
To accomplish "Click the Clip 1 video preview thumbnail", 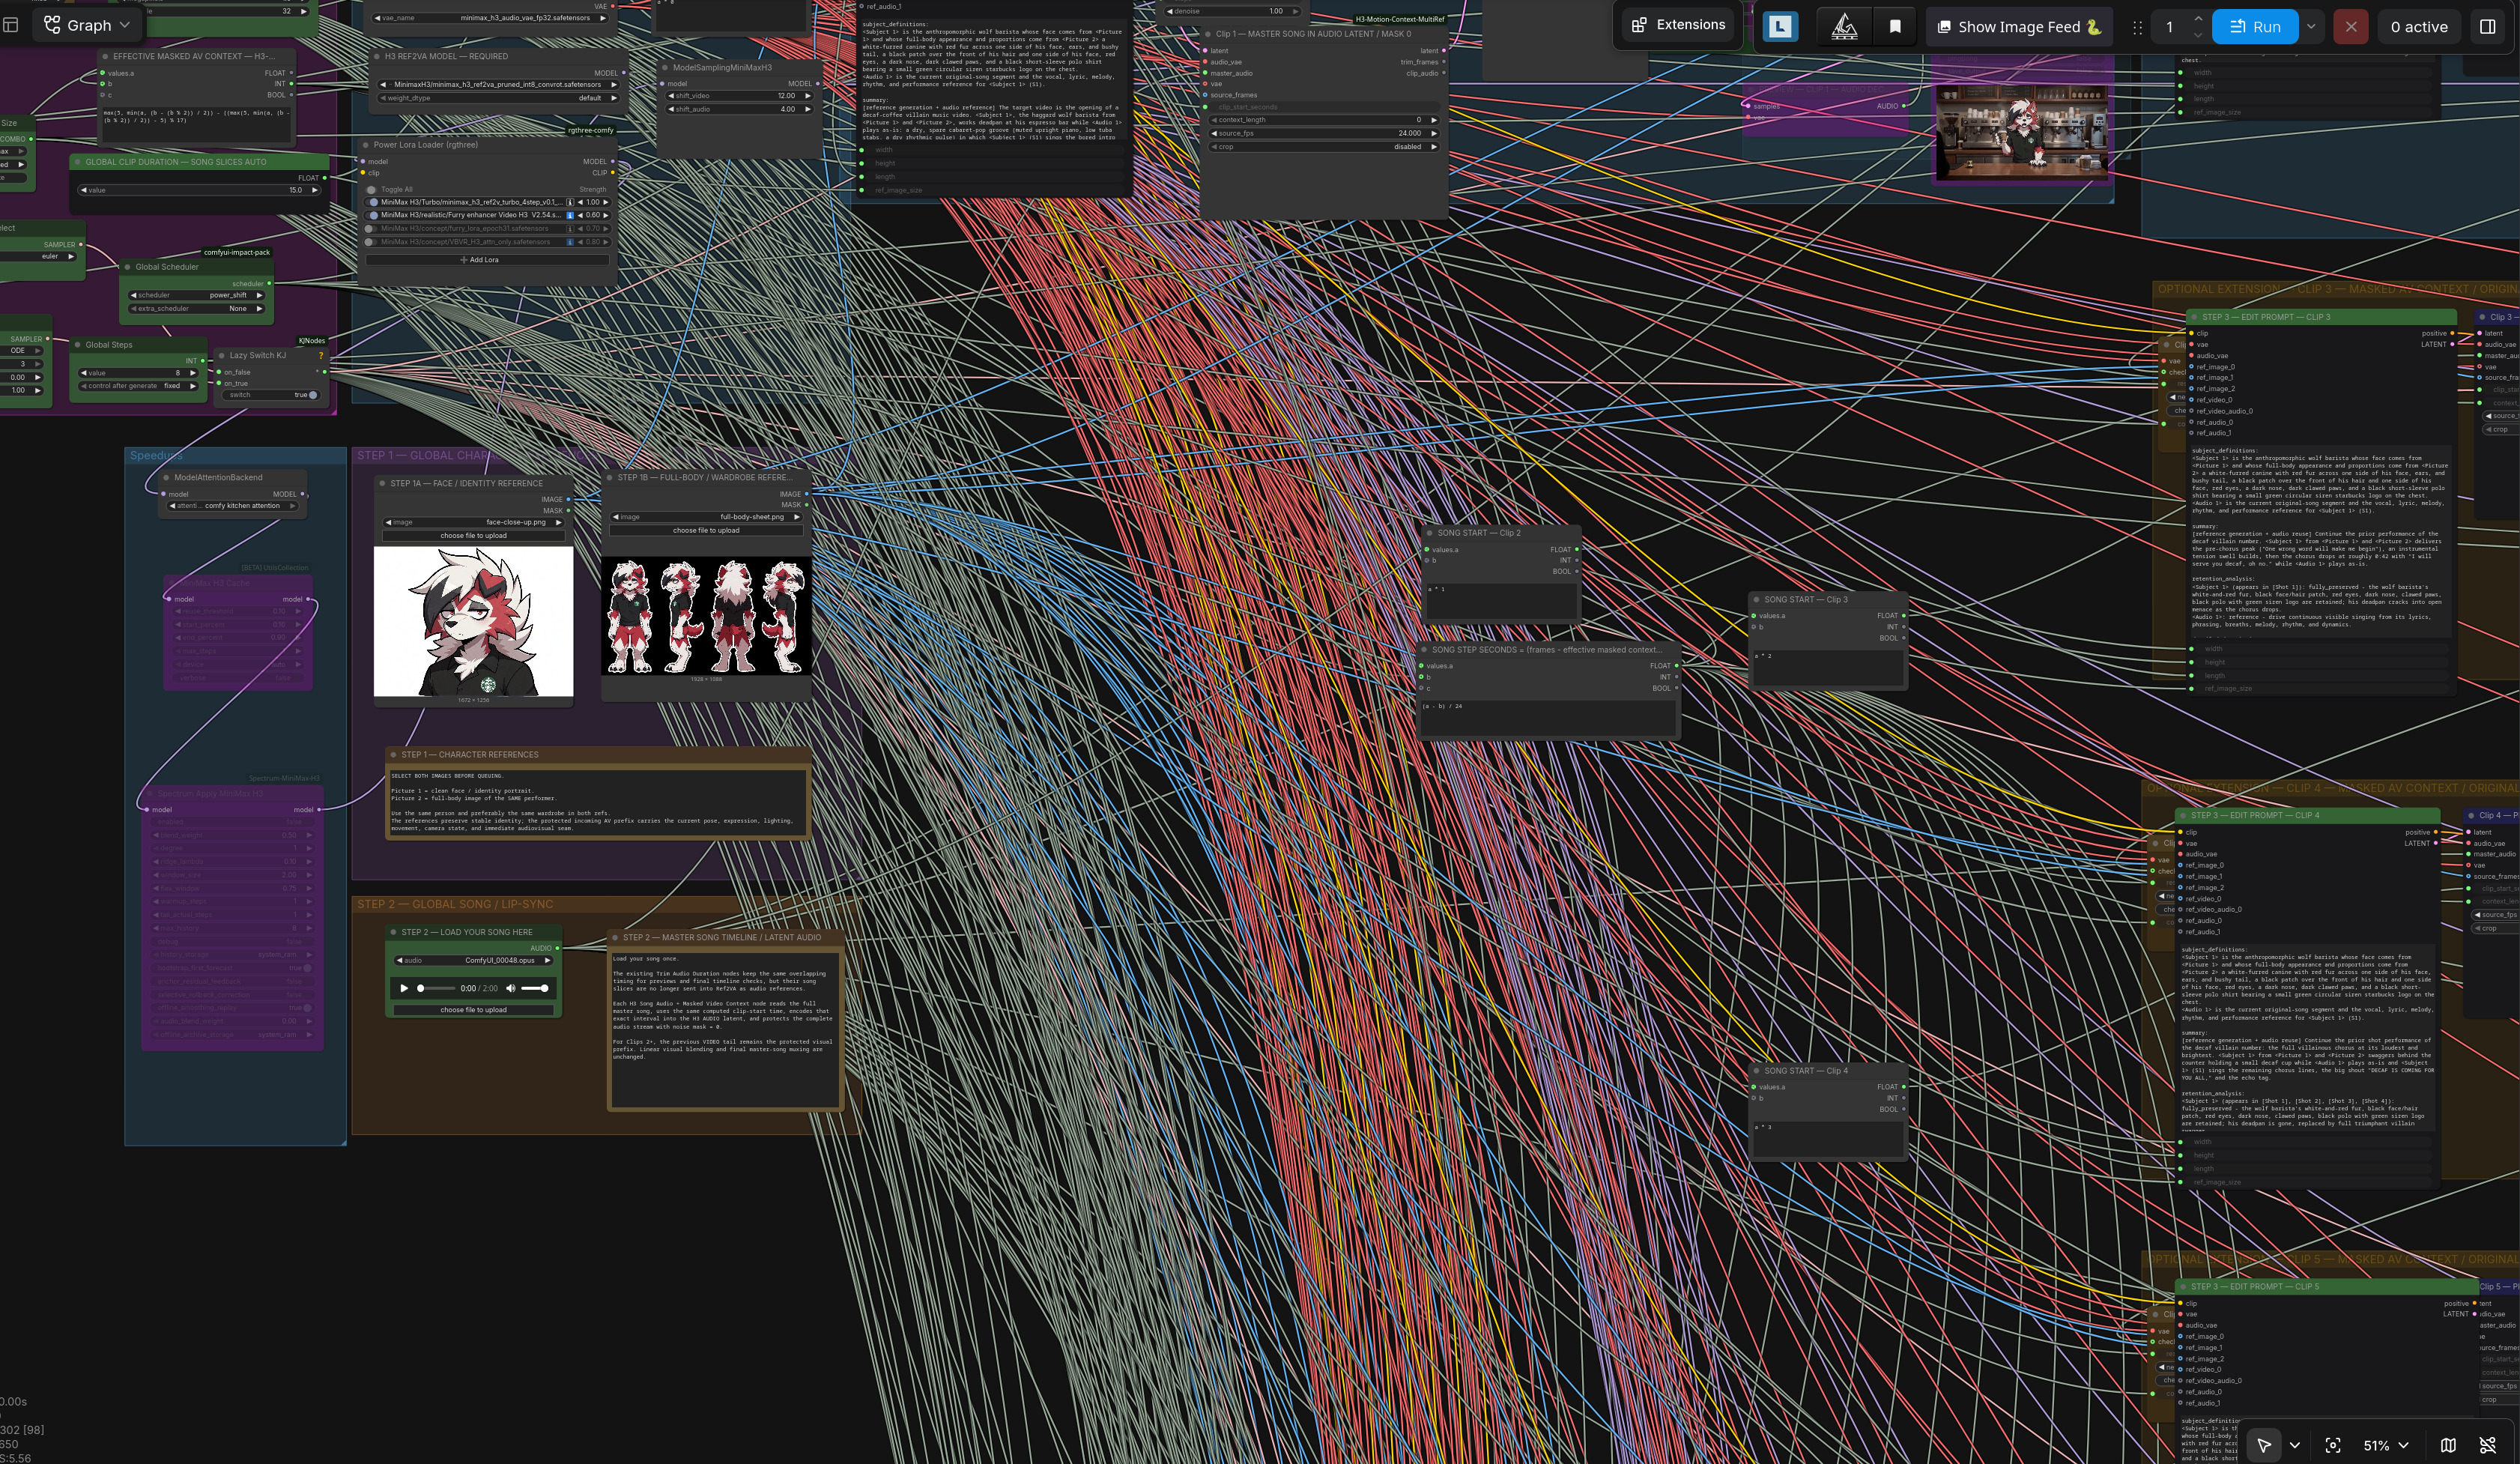I will [x=2022, y=133].
